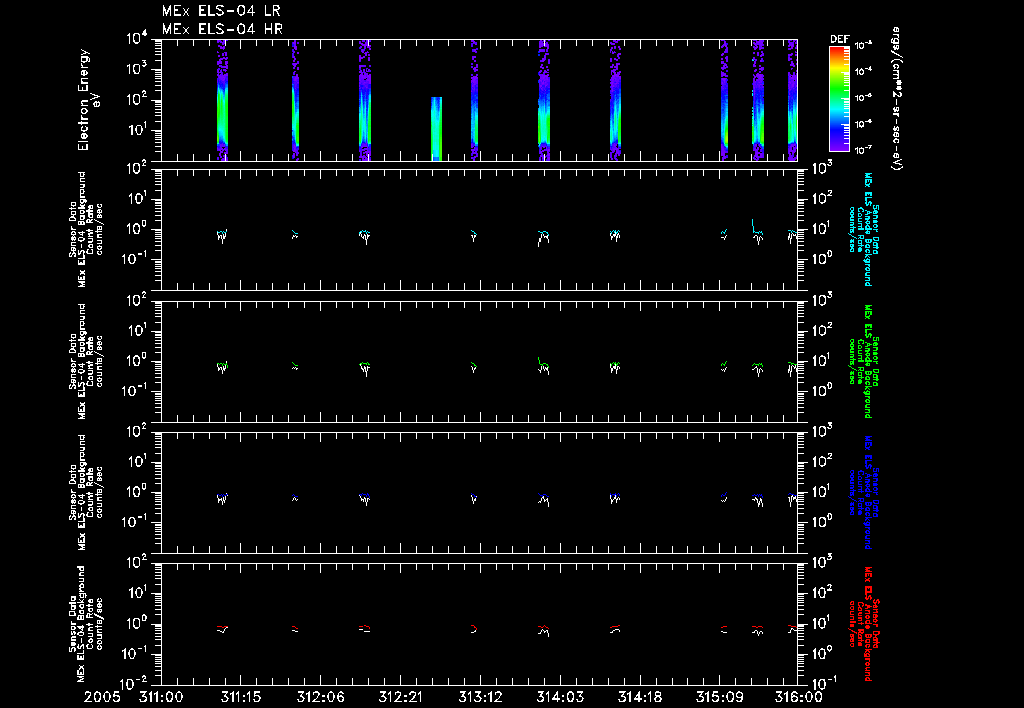Click the '312:06' time axis label
1024x708 pixels.
[320, 697]
